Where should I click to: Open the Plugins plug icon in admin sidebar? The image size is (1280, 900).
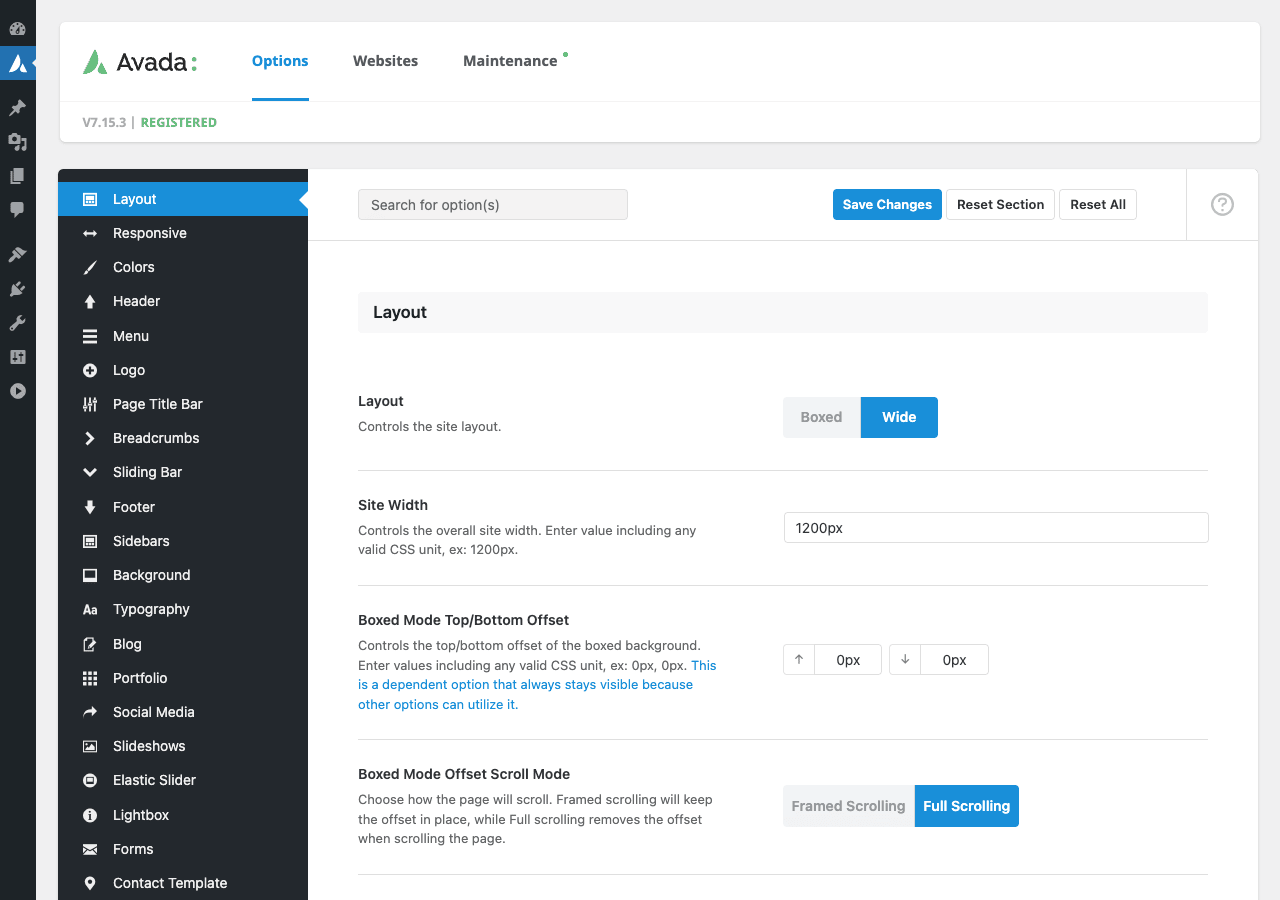pos(18,289)
